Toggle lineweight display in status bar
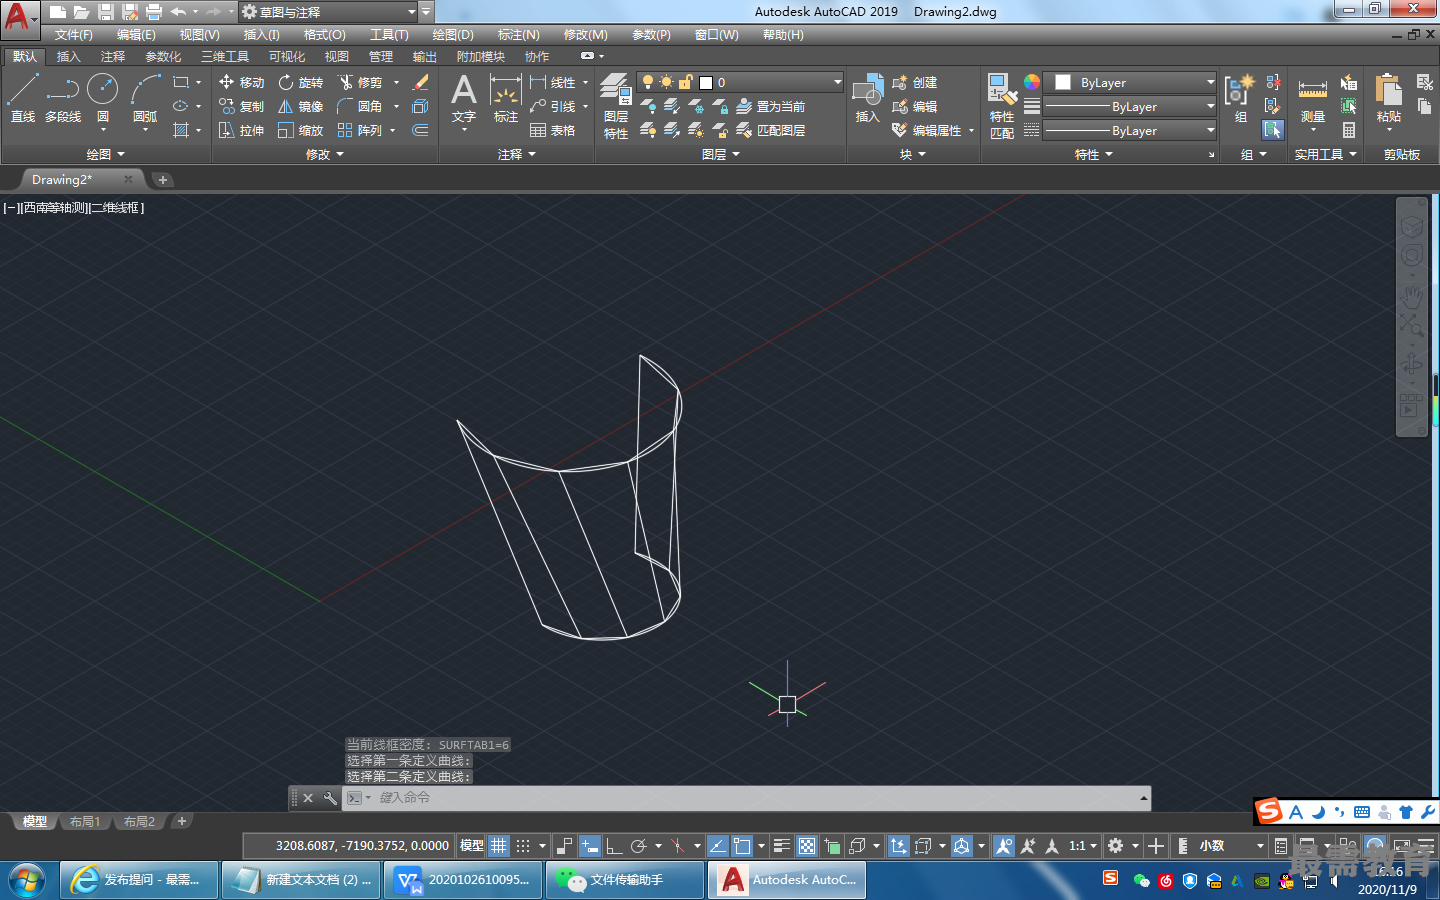1440x900 pixels. [x=782, y=846]
